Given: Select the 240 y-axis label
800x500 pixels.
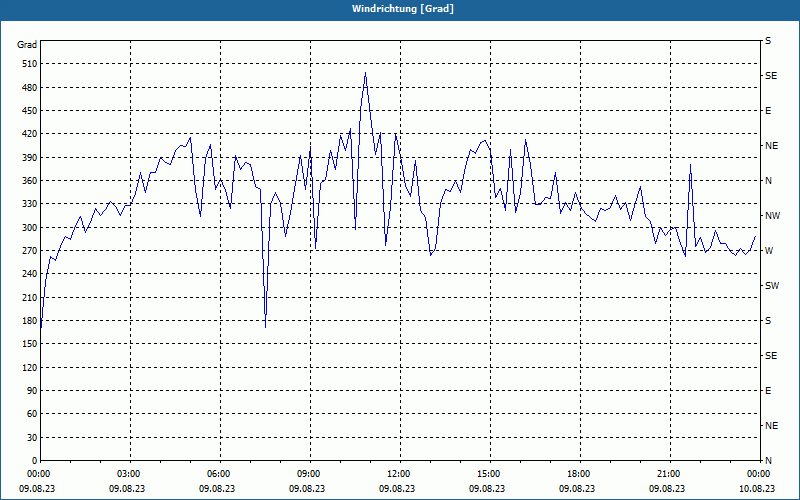Looking at the screenshot, I should [30, 274].
